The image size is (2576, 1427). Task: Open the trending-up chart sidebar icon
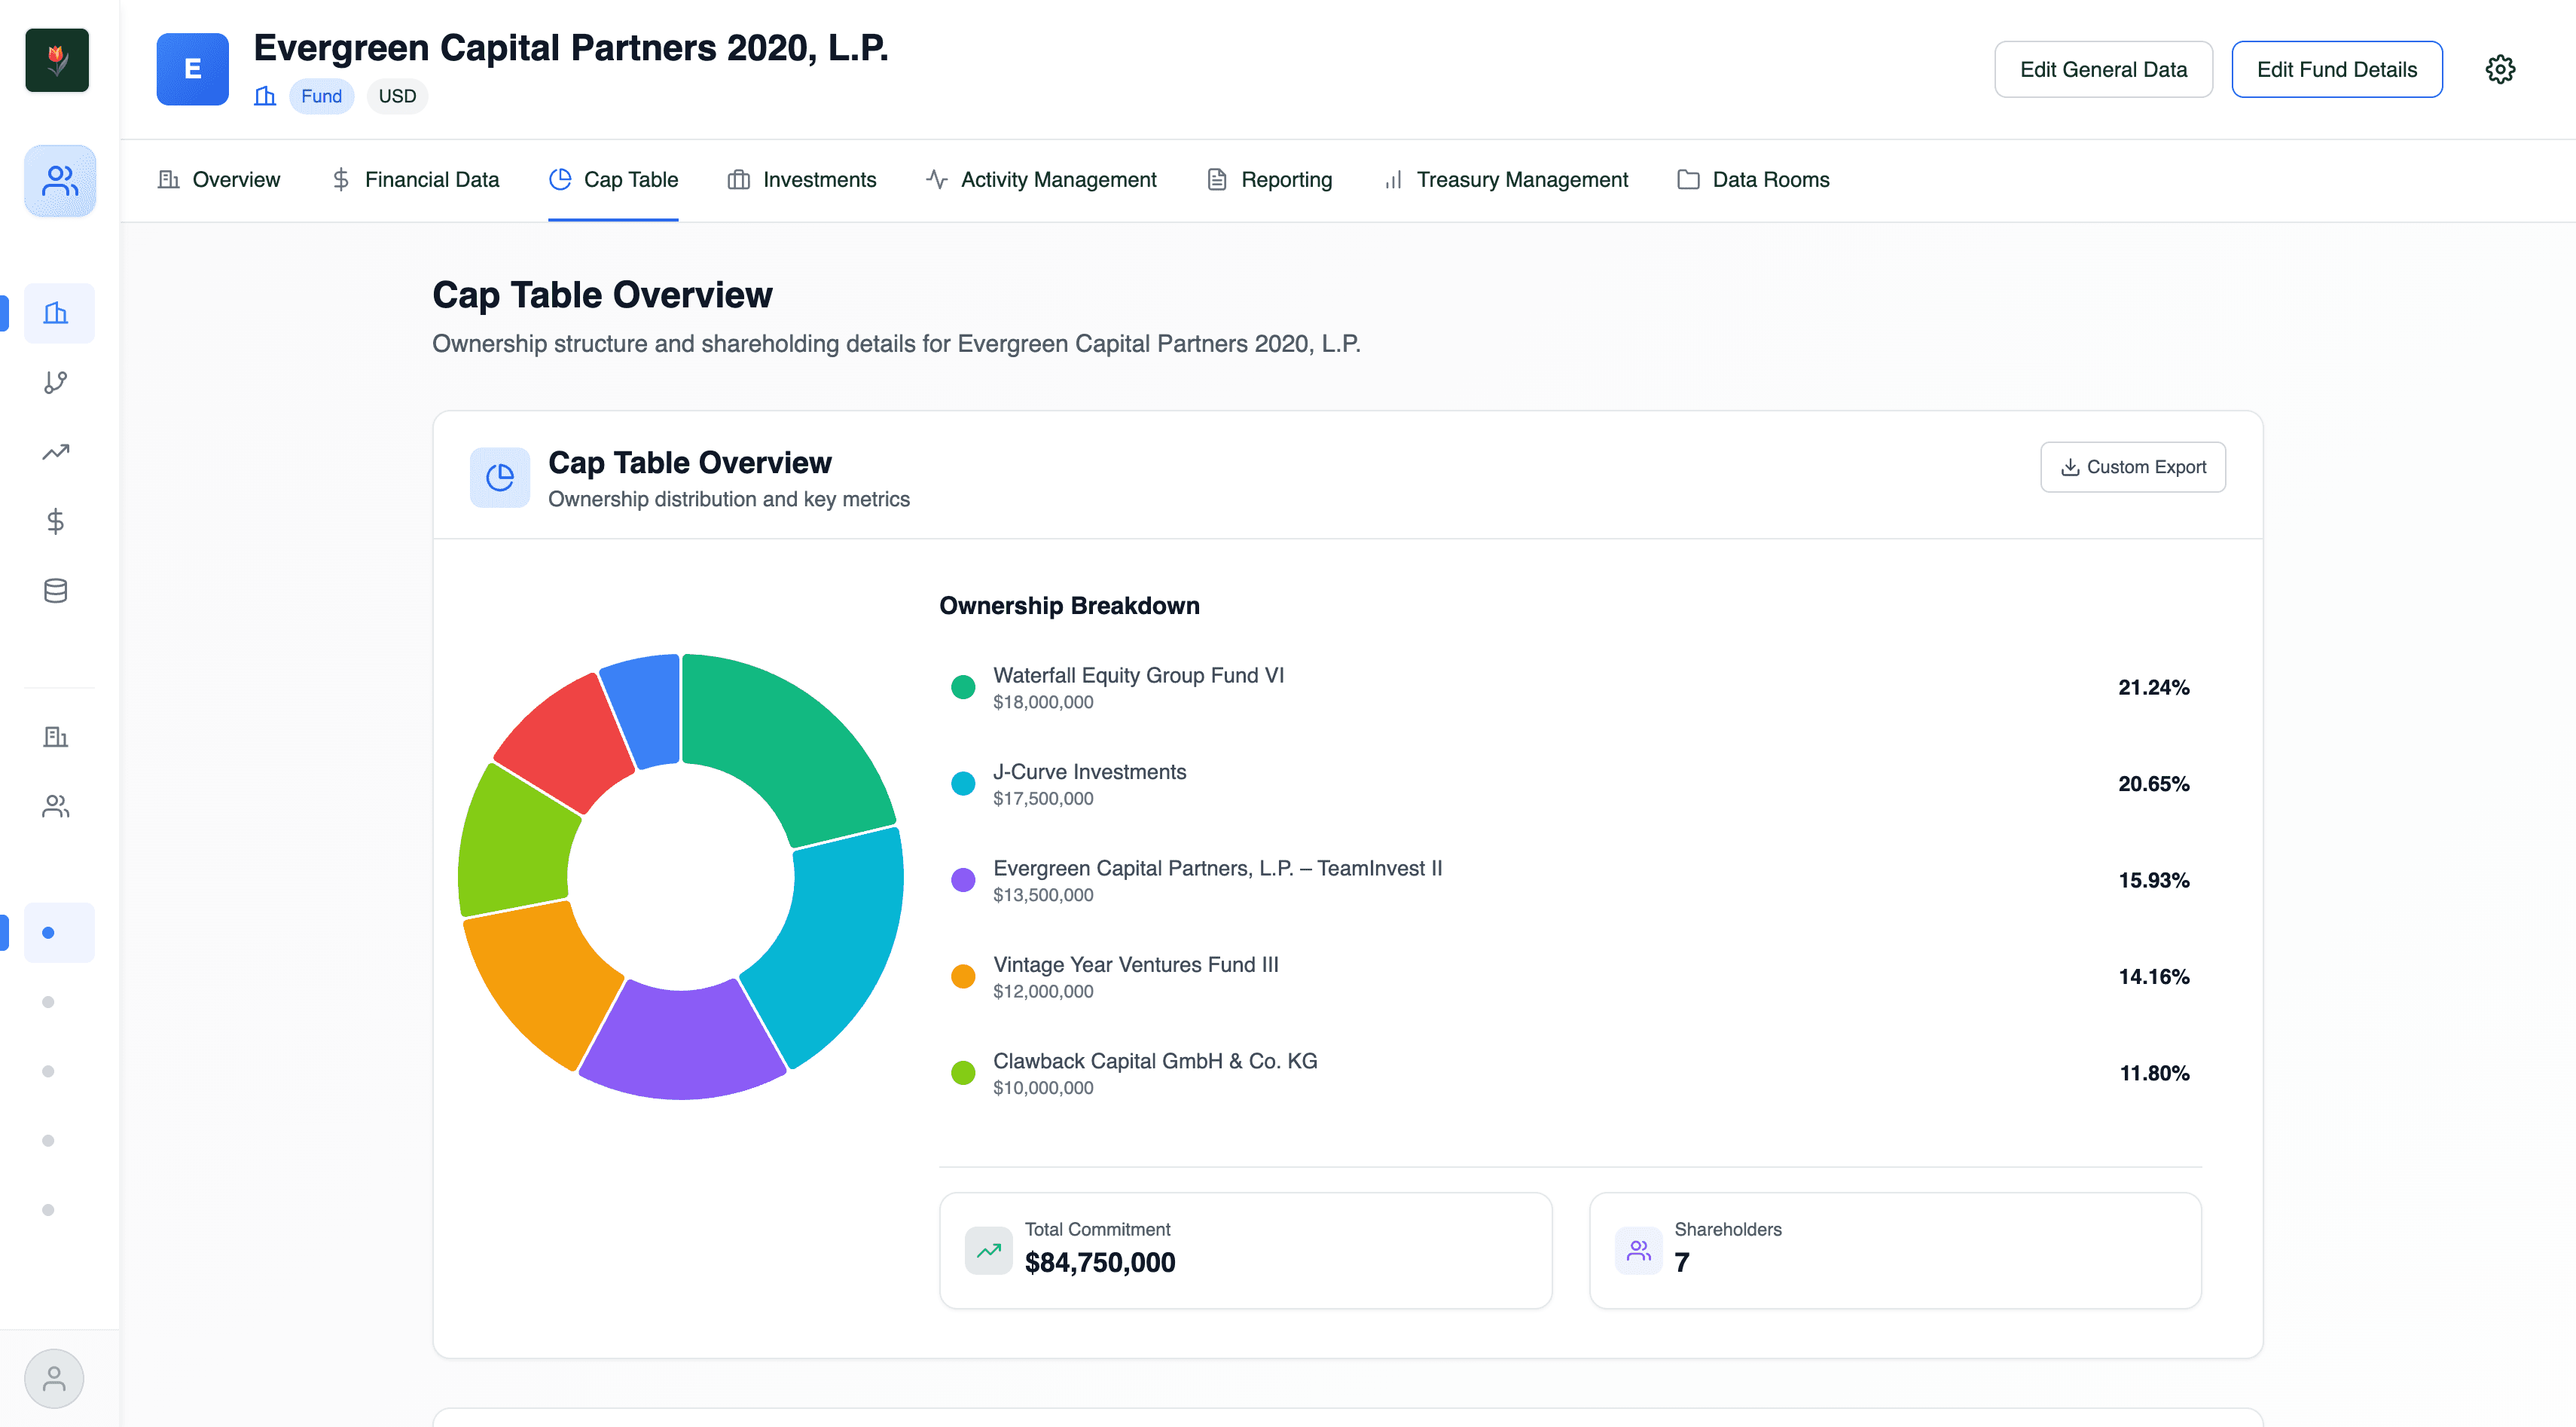(56, 452)
